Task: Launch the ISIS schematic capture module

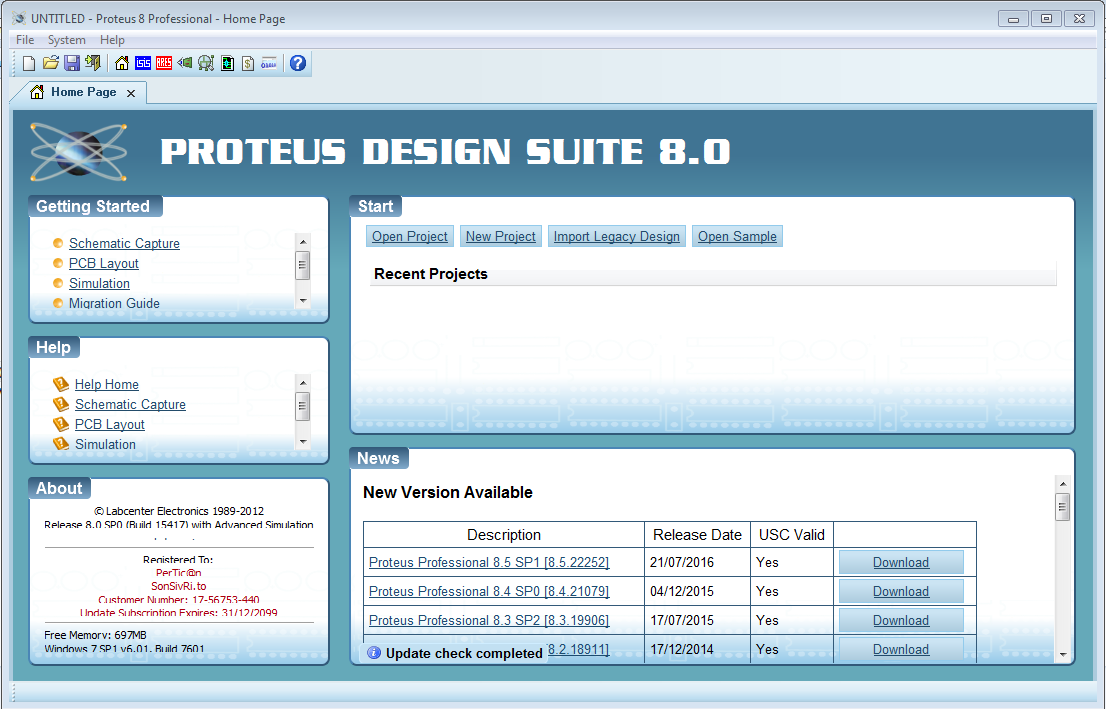Action: click(x=143, y=62)
